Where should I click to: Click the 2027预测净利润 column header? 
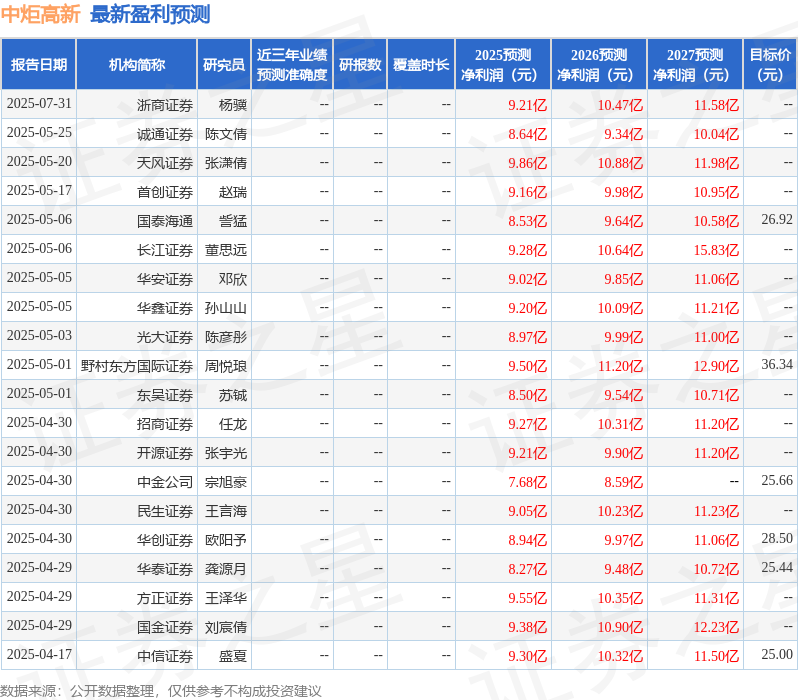point(695,64)
